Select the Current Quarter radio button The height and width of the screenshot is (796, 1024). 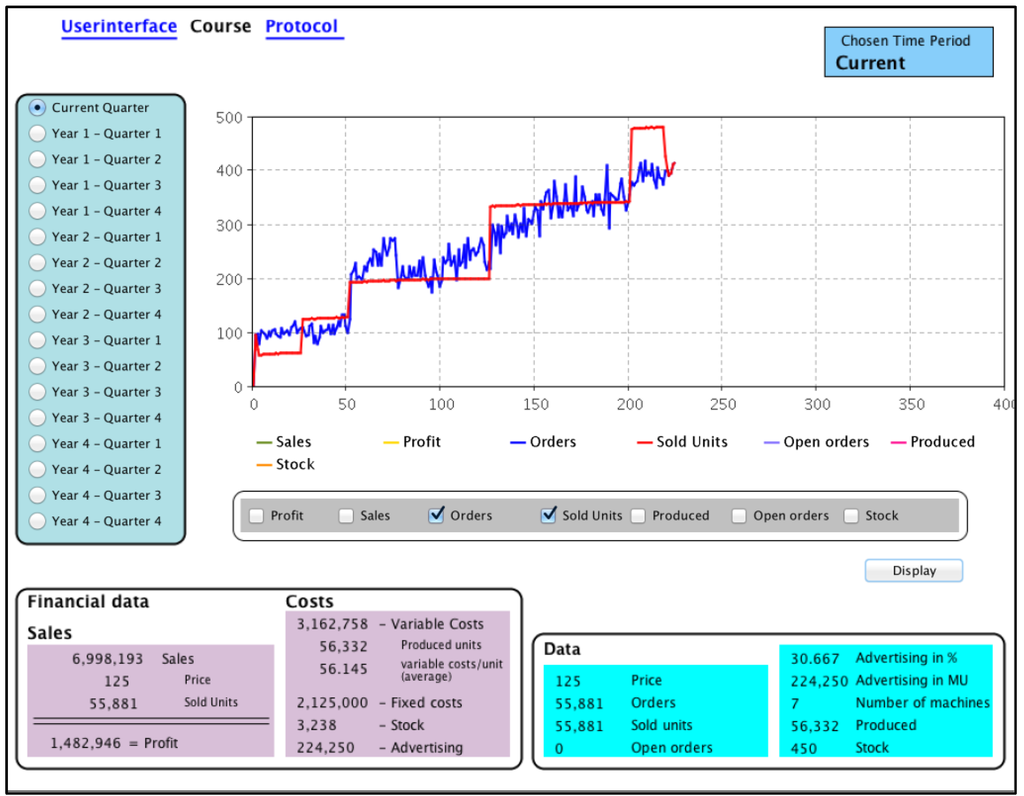click(x=38, y=107)
